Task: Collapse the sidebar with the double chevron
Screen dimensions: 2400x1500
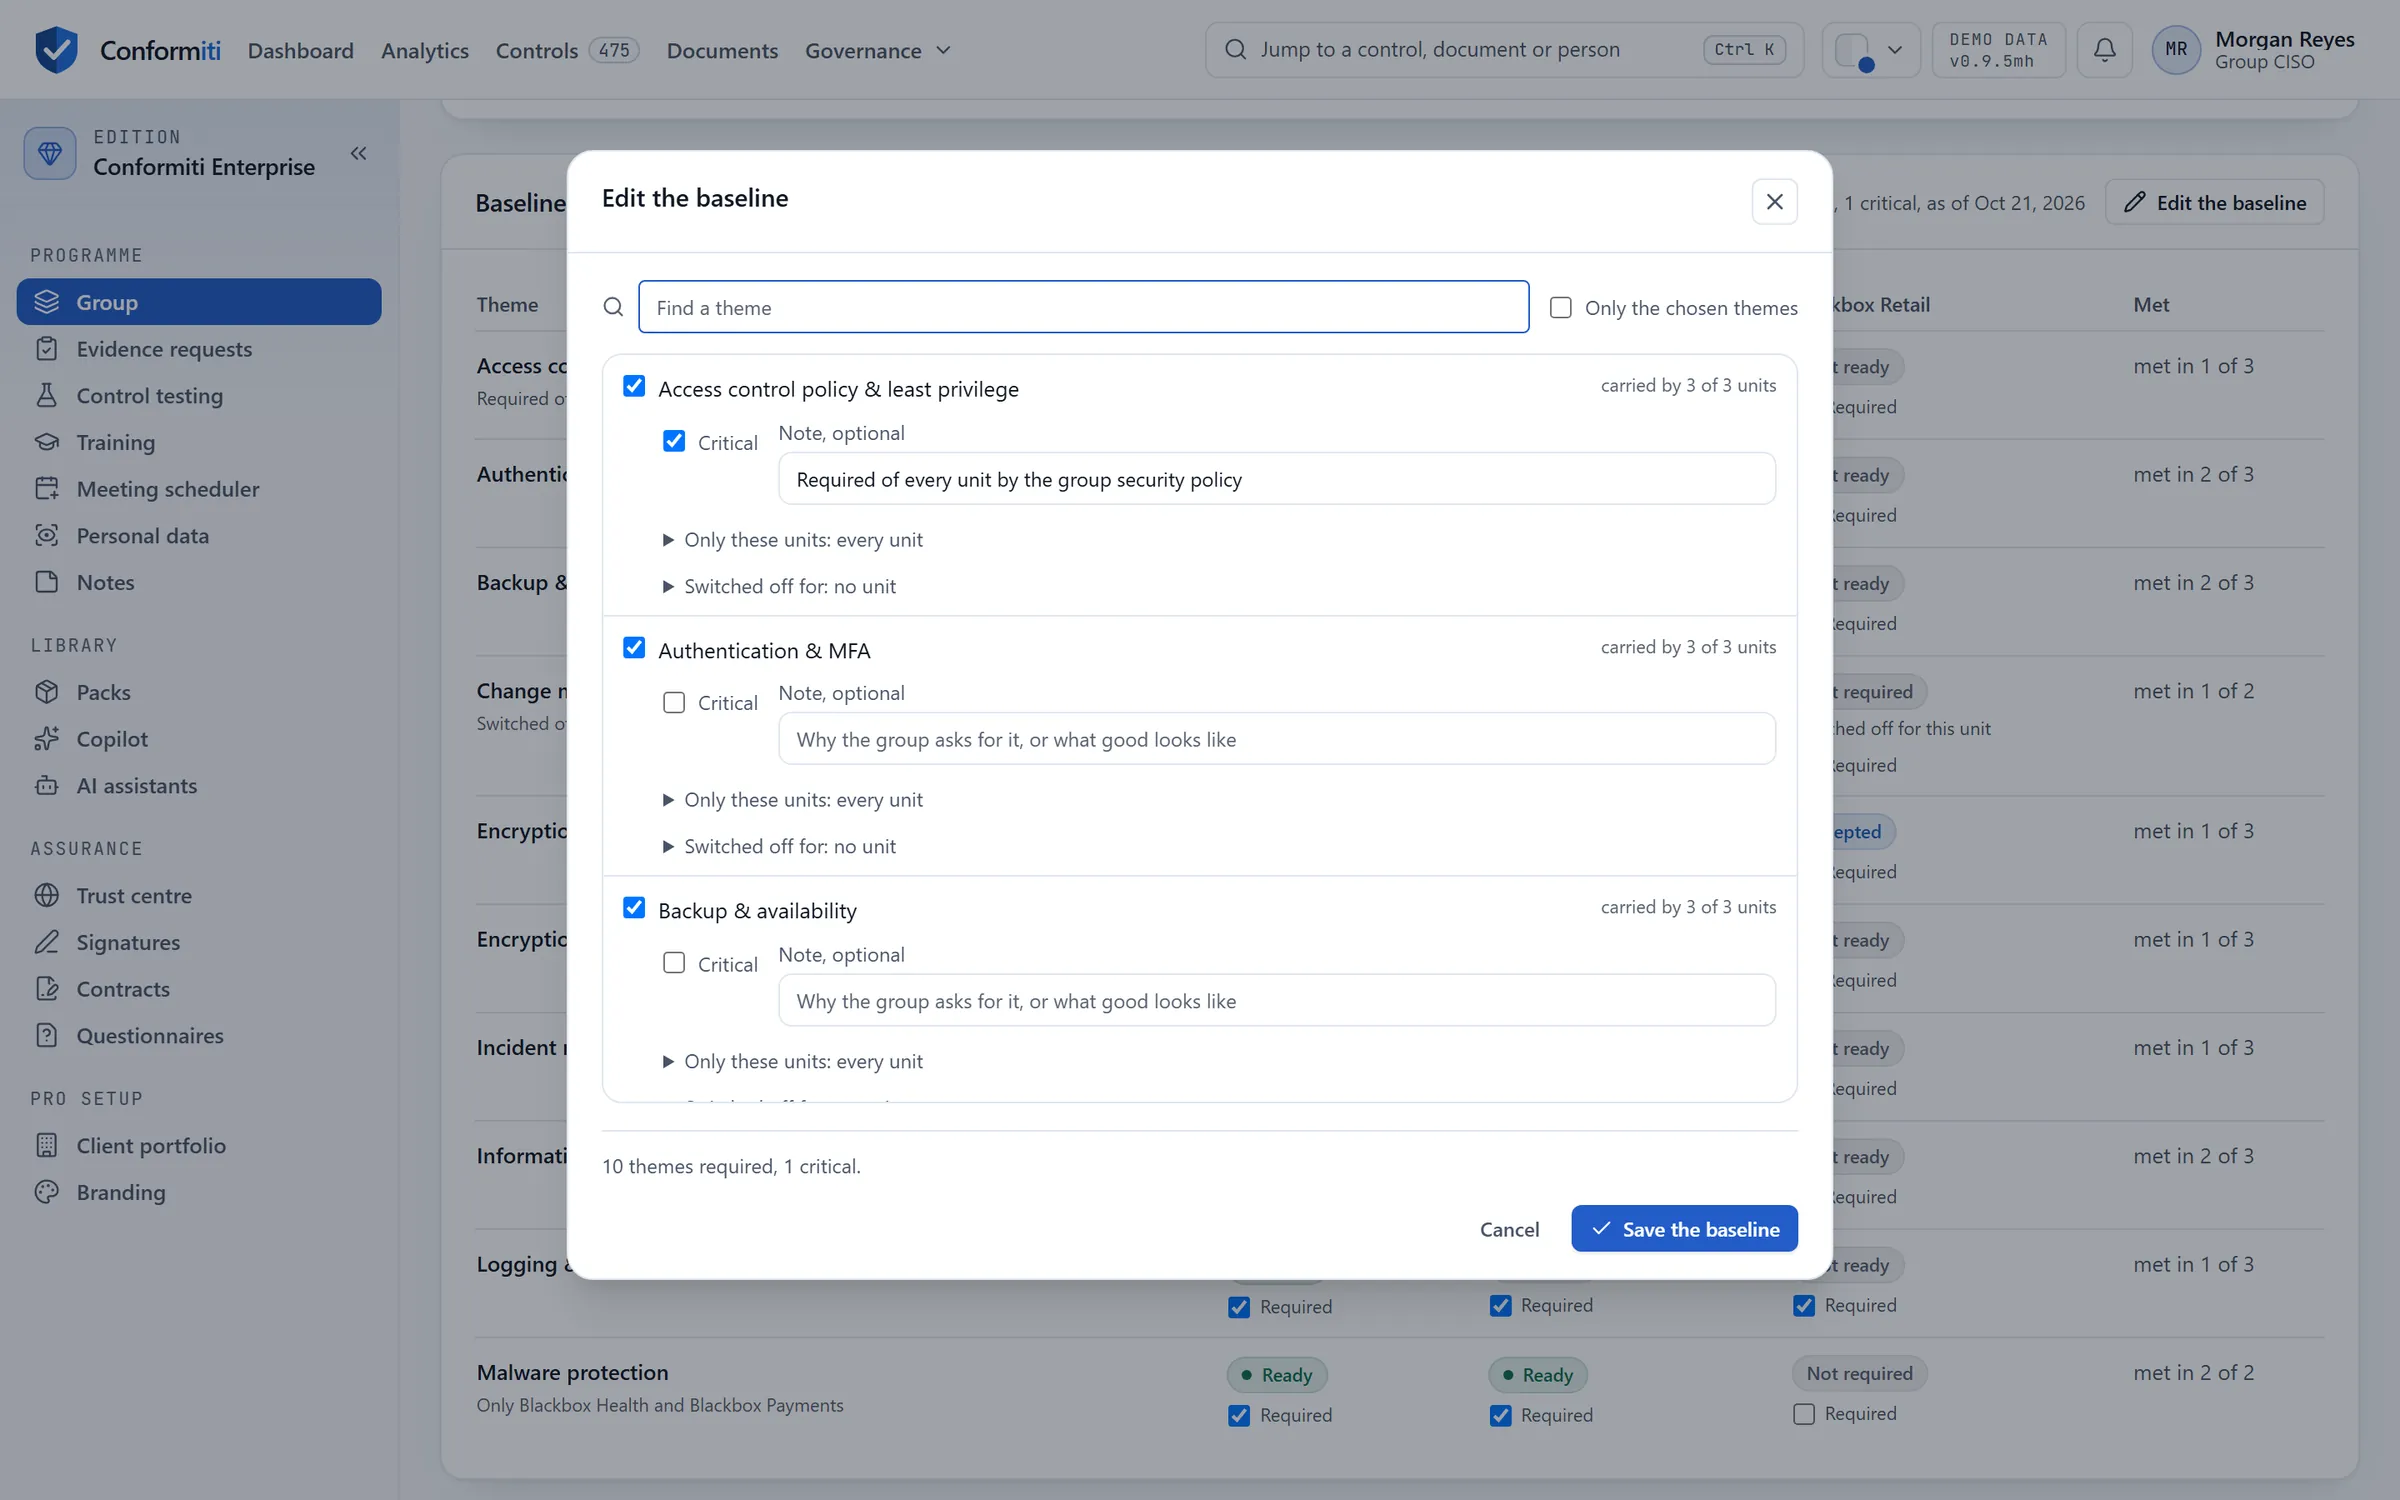Action: [358, 153]
